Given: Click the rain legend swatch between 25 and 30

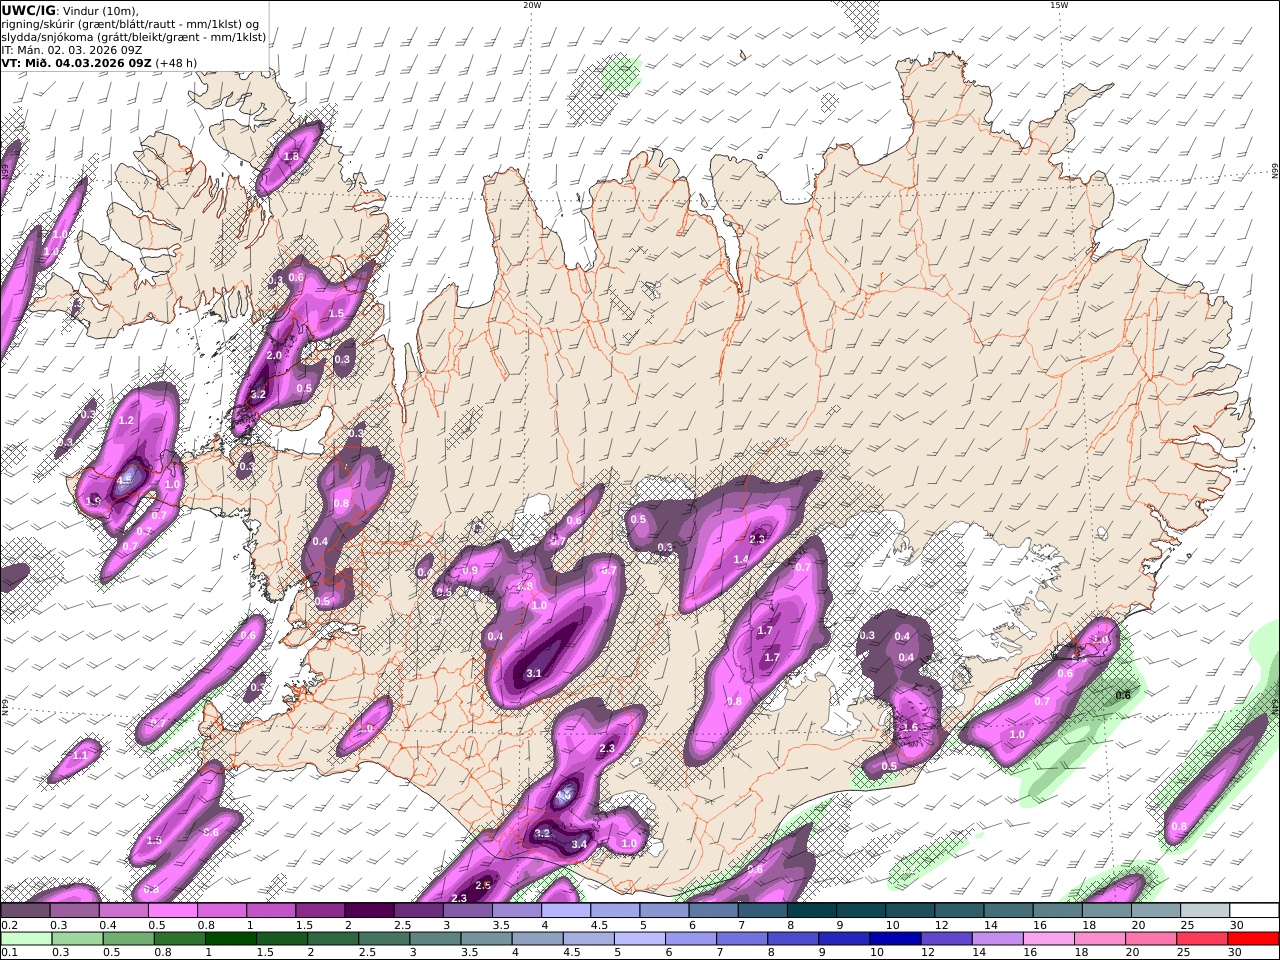Looking at the screenshot, I should click(x=1202, y=939).
